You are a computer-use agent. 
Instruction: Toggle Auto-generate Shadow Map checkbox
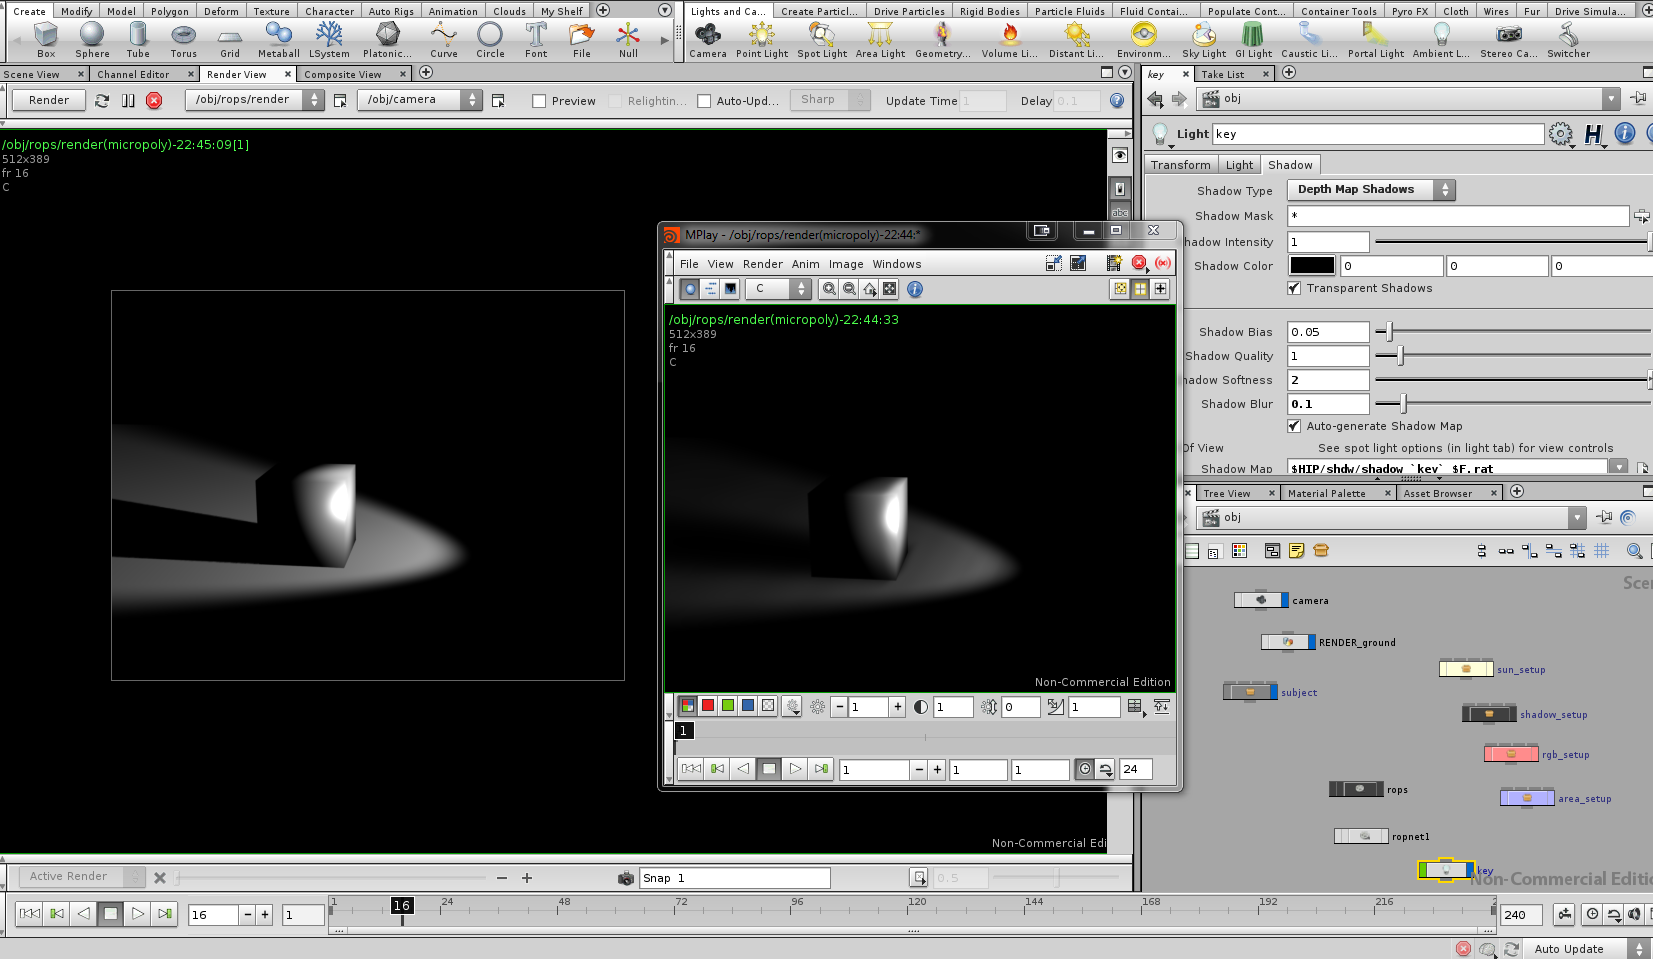coord(1294,426)
